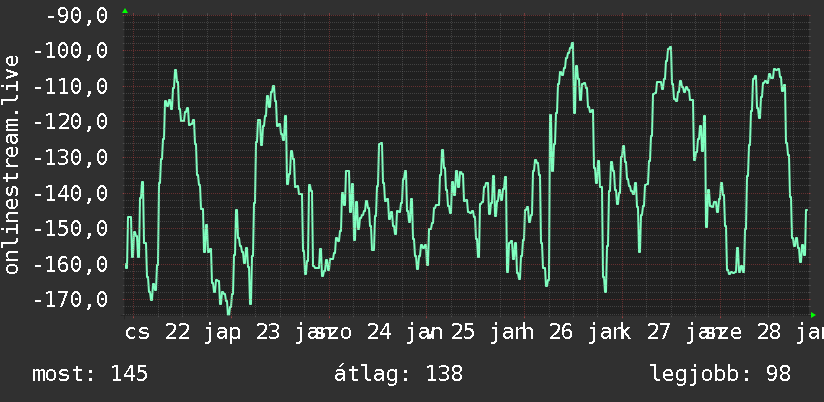Click the x-axis date label '25 jan'
This screenshot has height=402, width=824.
click(490, 333)
